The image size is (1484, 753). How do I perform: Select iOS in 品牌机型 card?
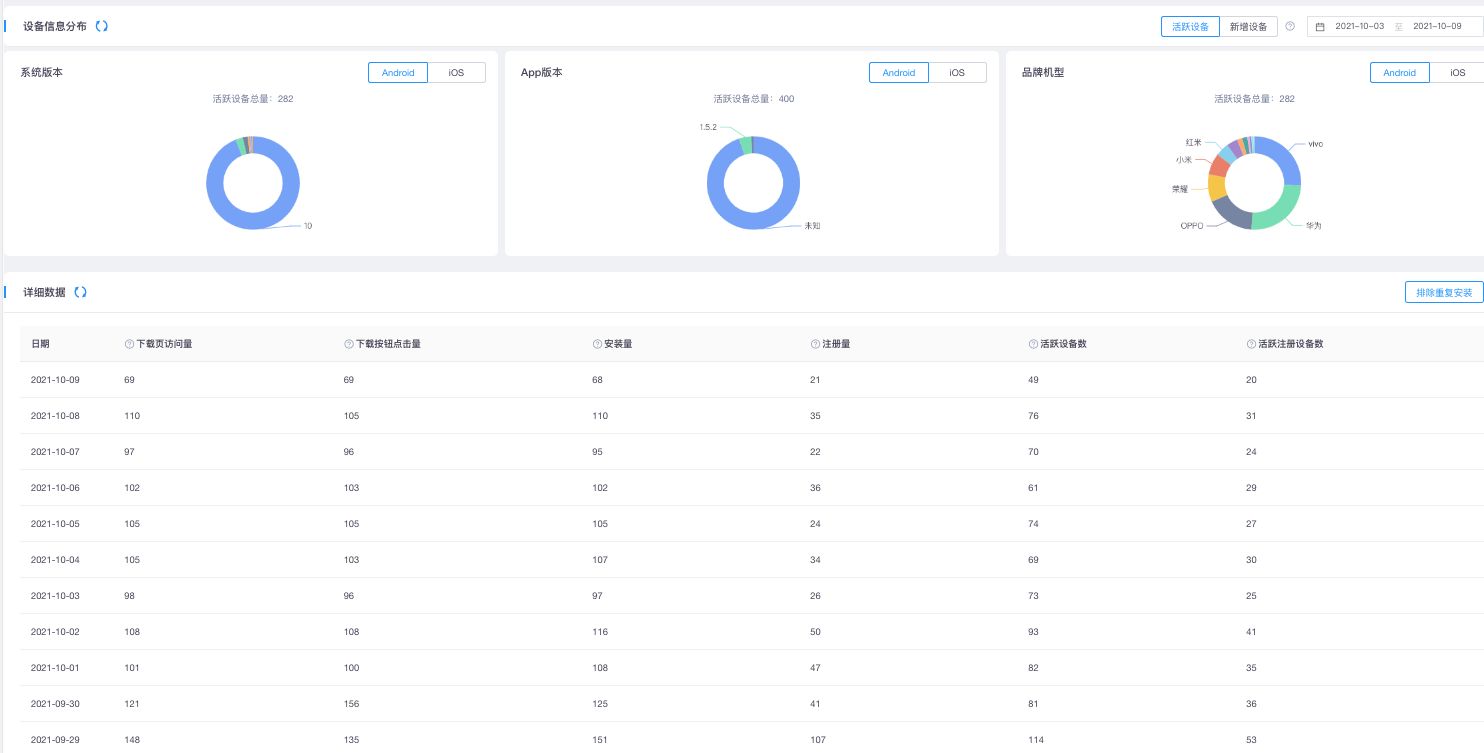tap(1458, 72)
